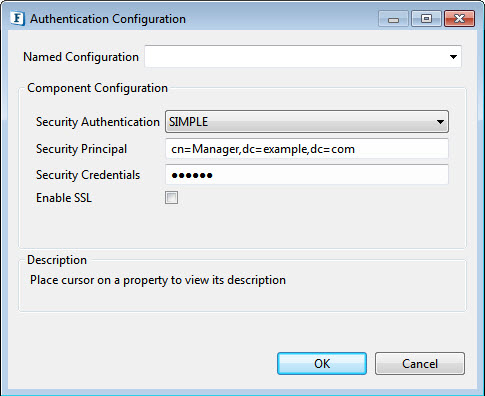This screenshot has width=485, height=396.
Task: Click the Enable SSL label
Action: [64, 198]
